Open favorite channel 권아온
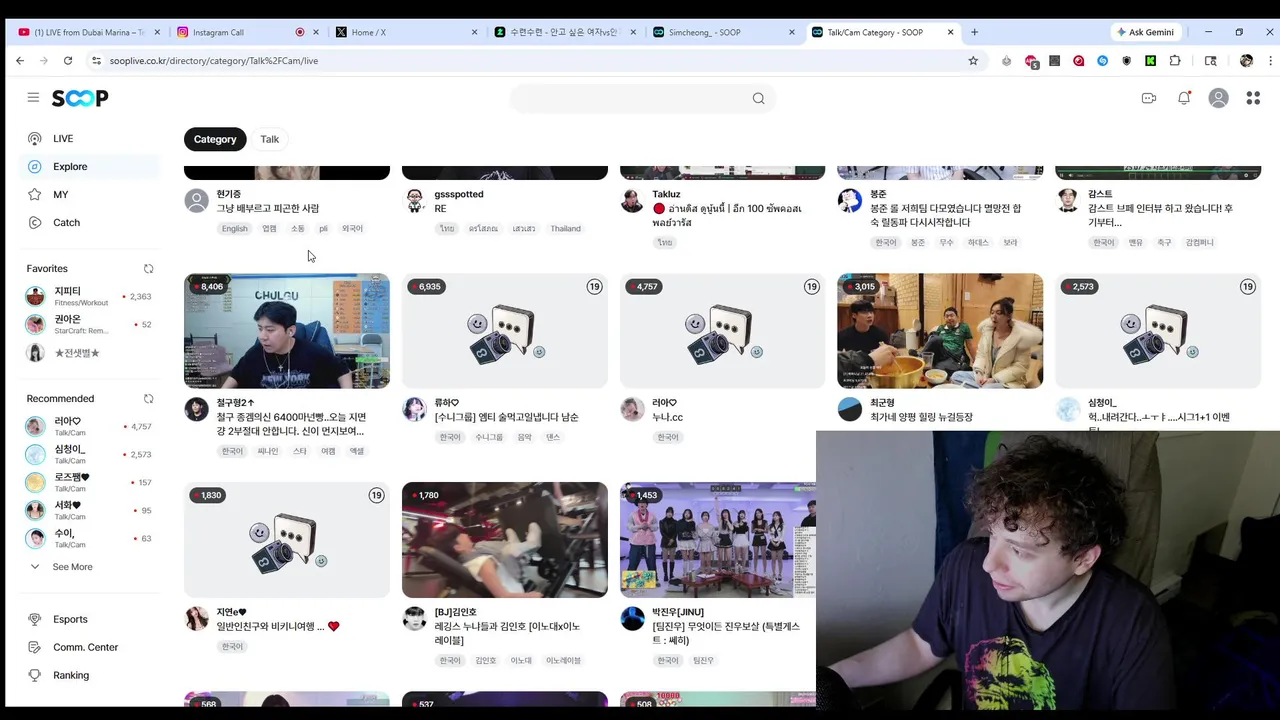The height and width of the screenshot is (720, 1280). tap(90, 325)
